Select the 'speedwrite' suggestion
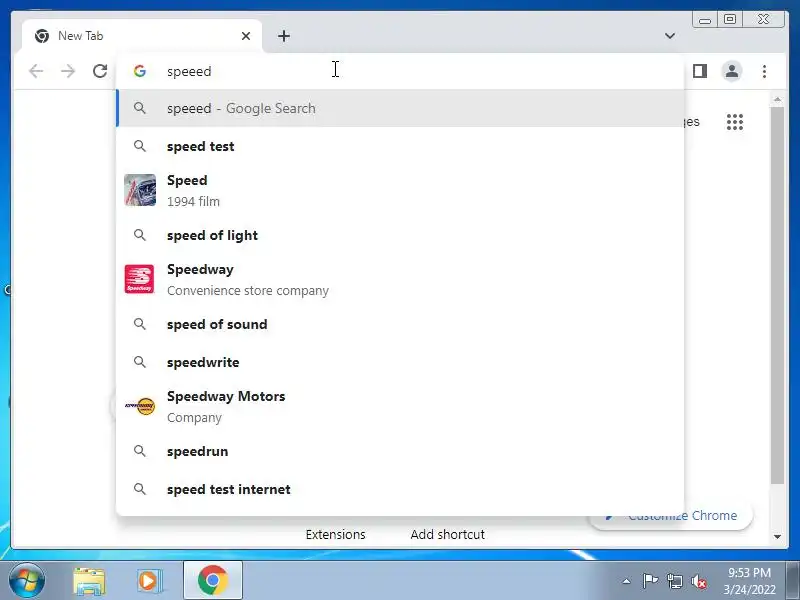The width and height of the screenshot is (800, 600). [401, 362]
